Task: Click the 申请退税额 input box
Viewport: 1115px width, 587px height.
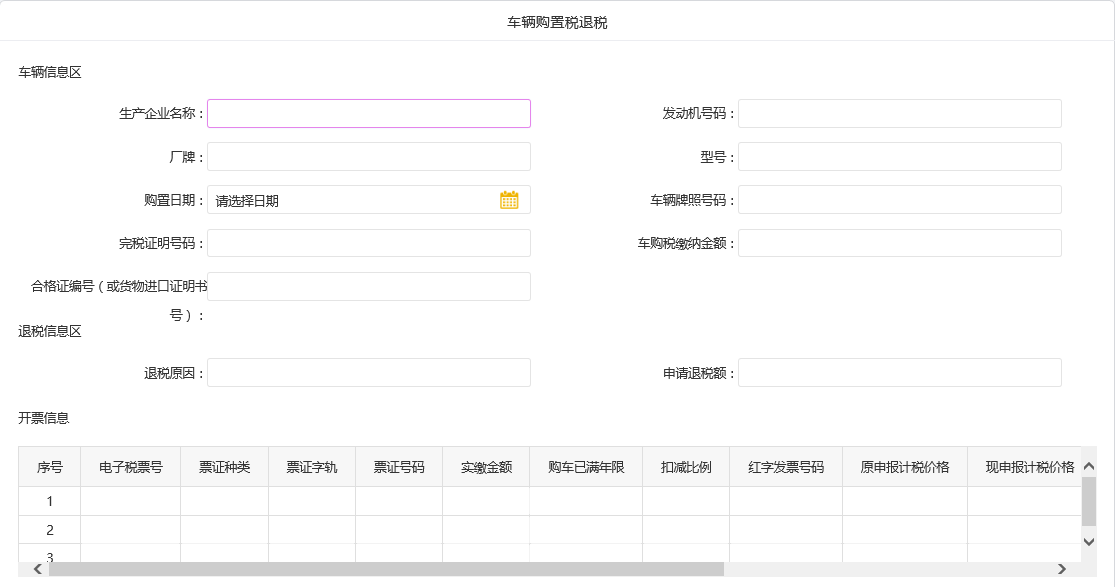Action: pyautogui.click(x=899, y=373)
